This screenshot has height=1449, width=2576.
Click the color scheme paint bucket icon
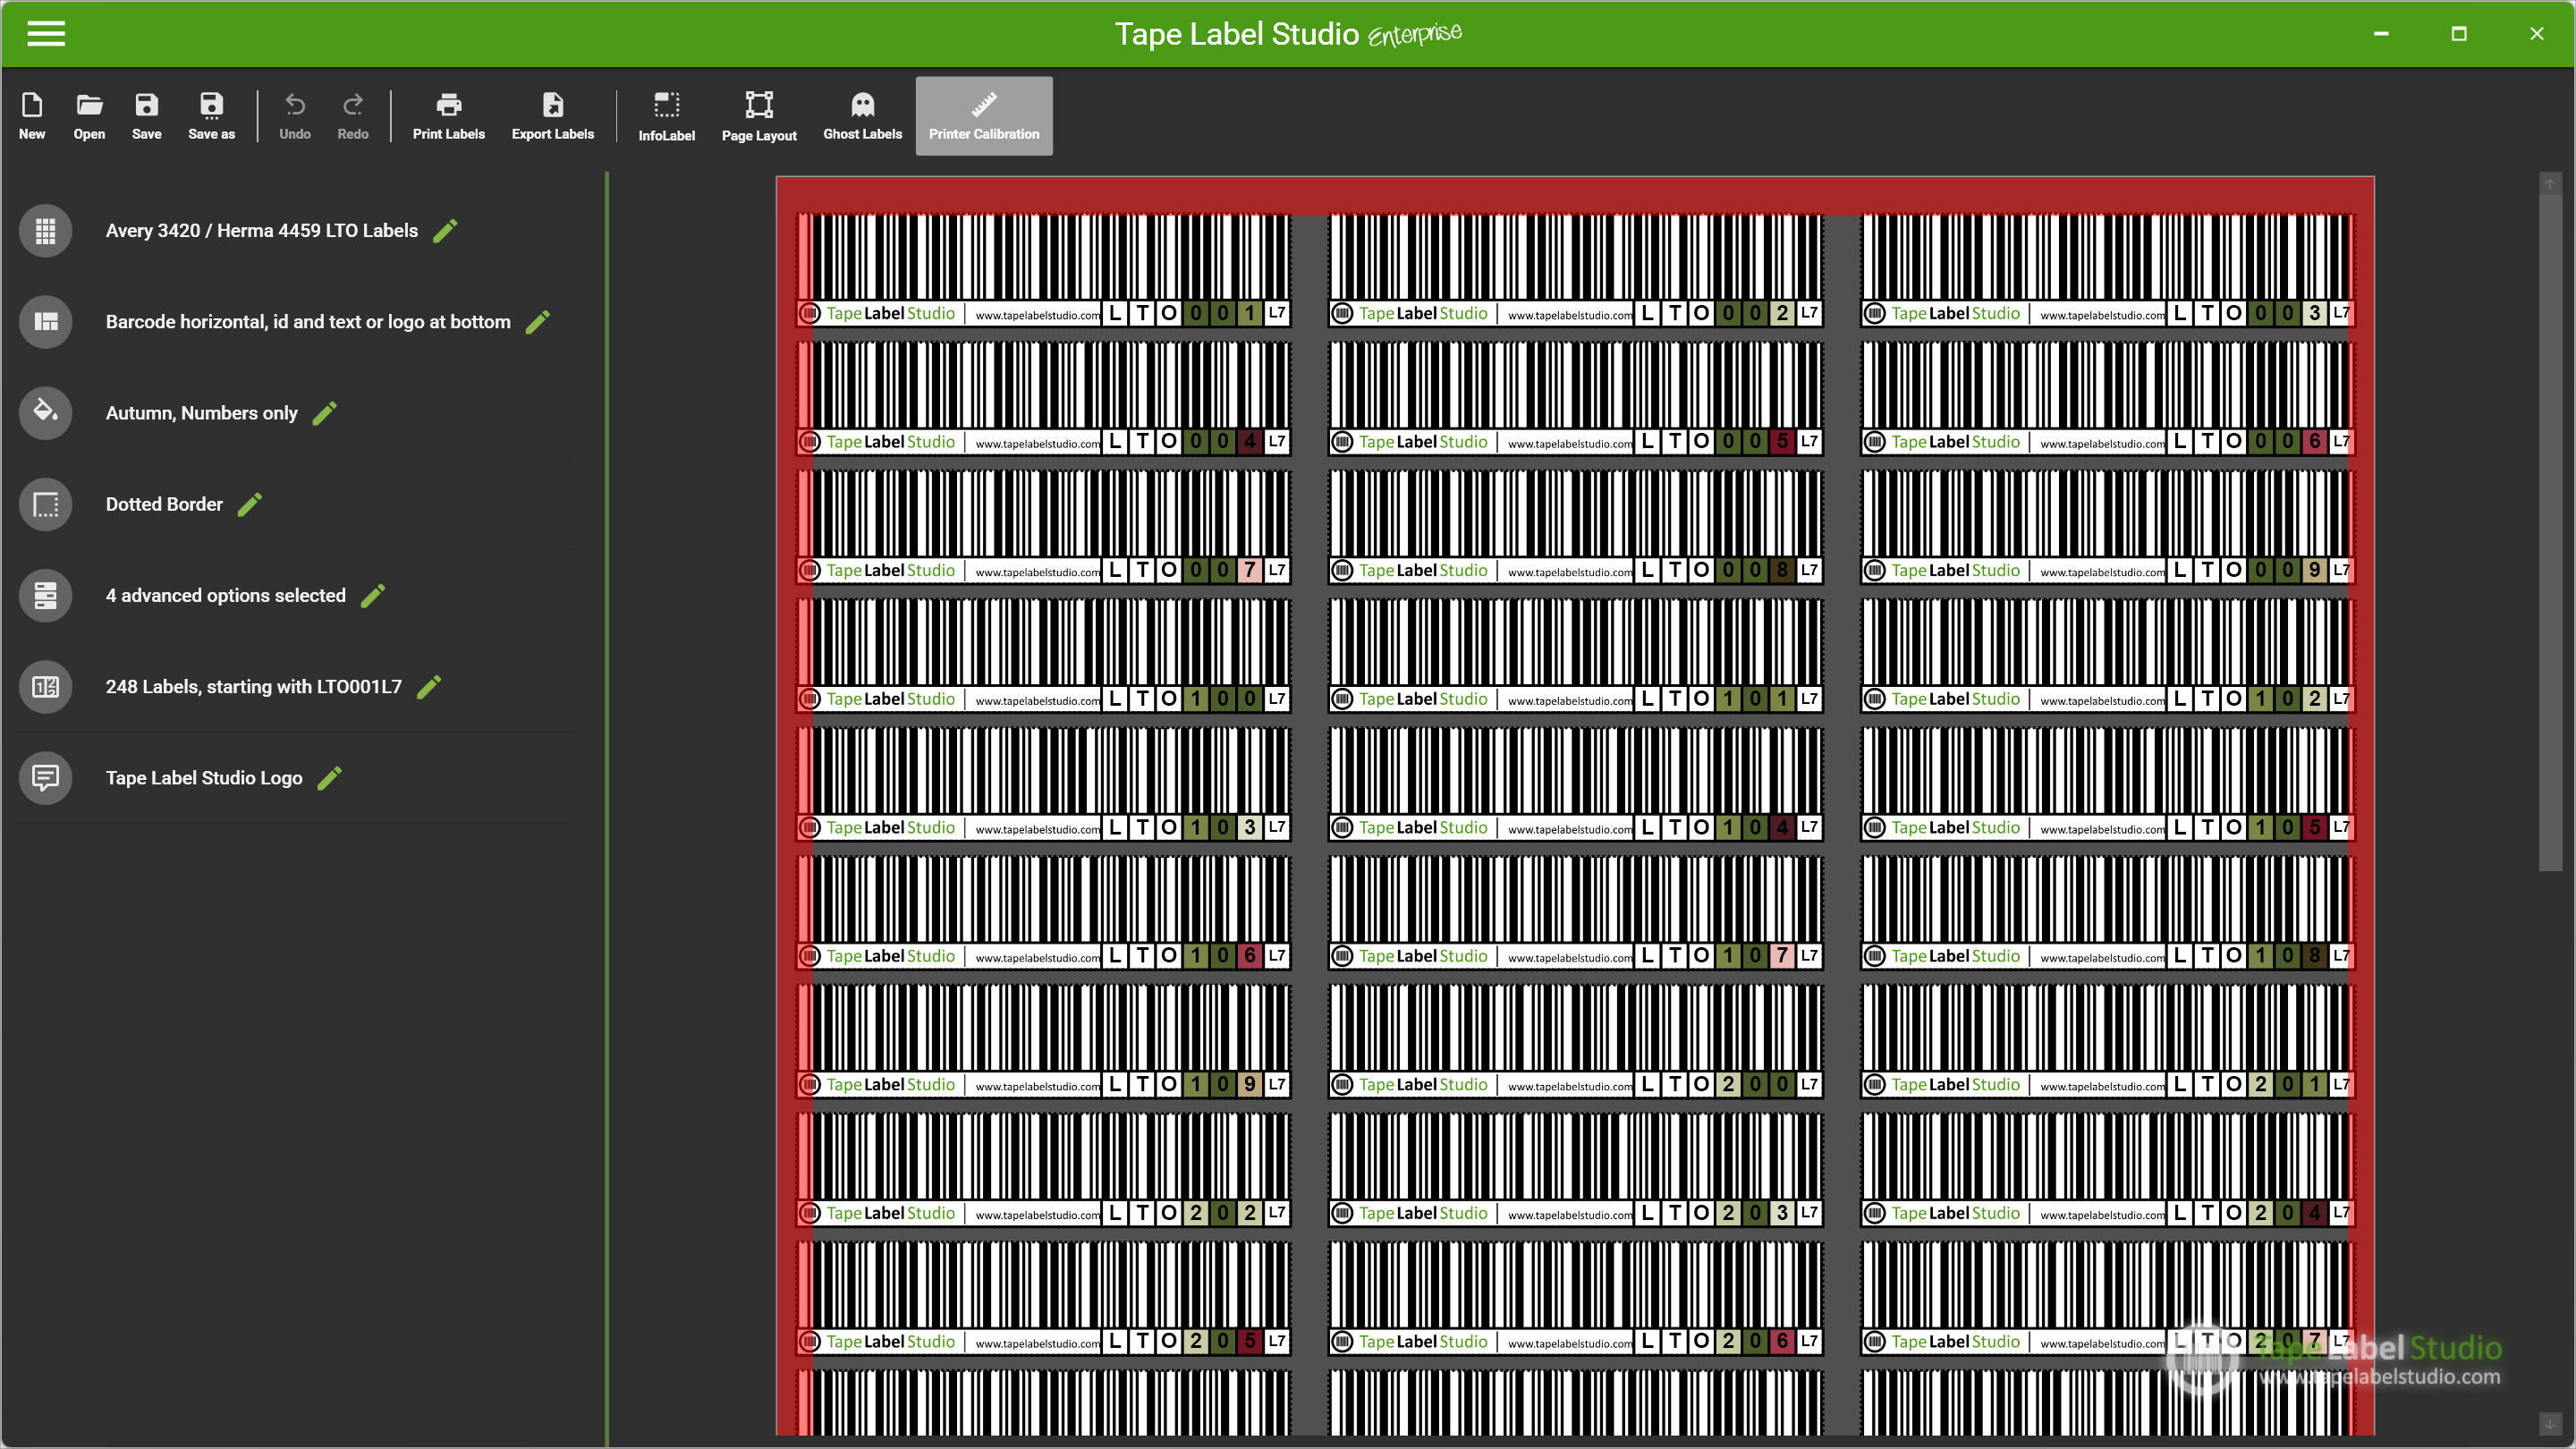coord(45,413)
